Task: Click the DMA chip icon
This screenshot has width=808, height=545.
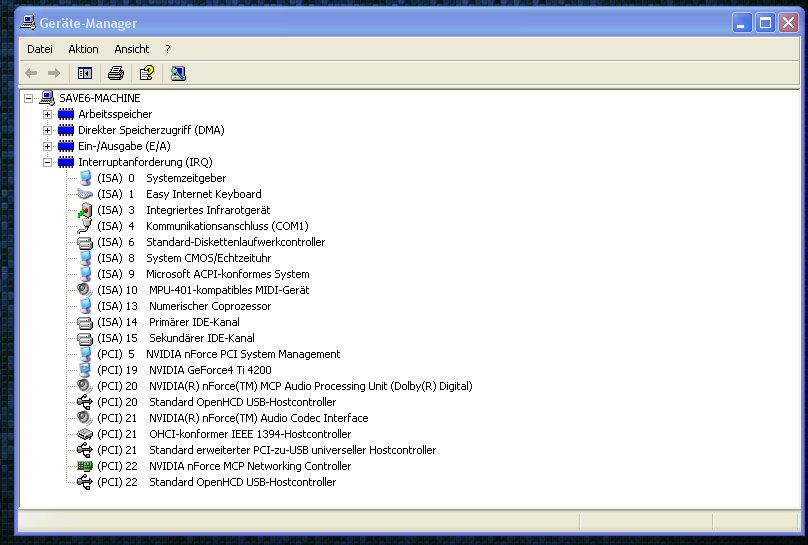Action: [66, 130]
